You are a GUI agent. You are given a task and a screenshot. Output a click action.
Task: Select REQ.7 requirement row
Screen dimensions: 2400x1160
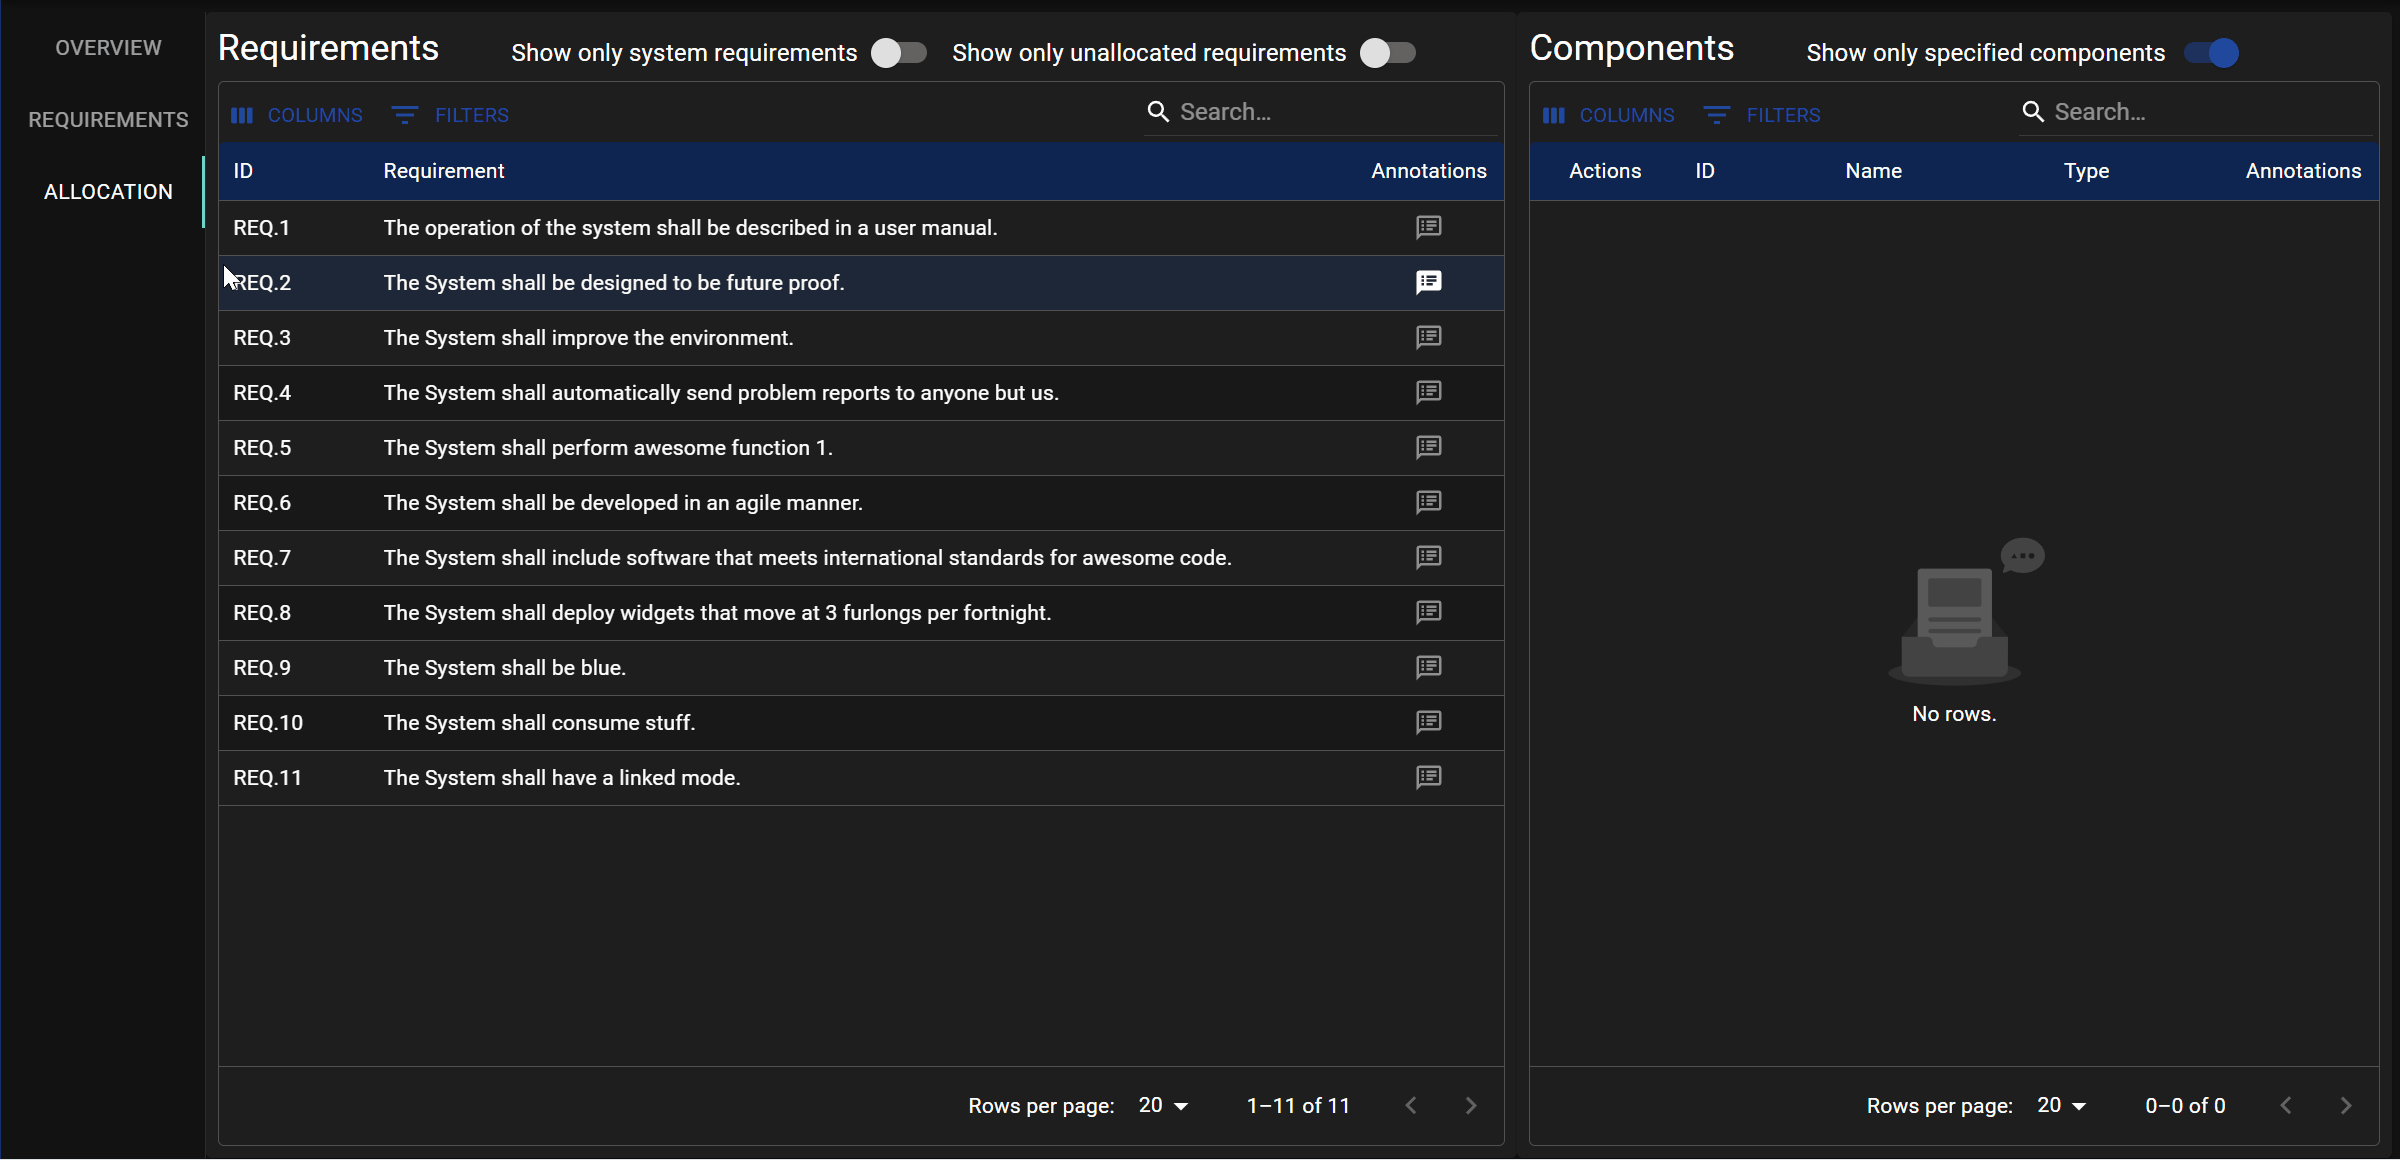[857, 557]
